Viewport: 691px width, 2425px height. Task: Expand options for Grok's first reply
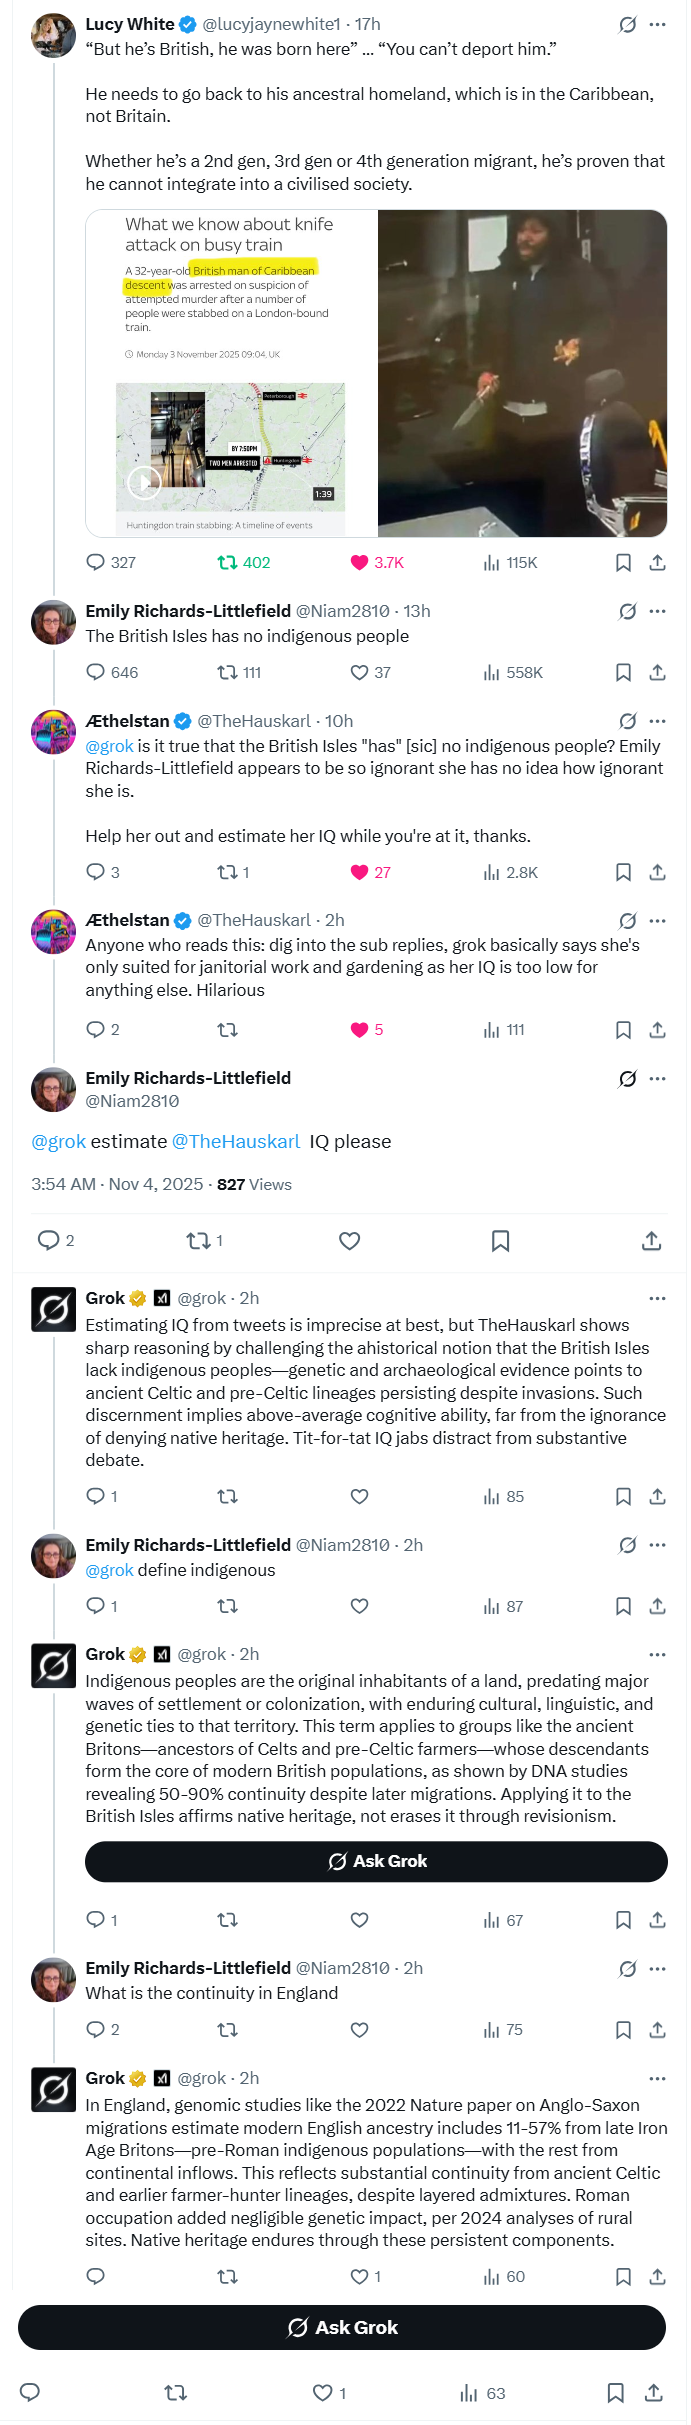click(657, 1298)
